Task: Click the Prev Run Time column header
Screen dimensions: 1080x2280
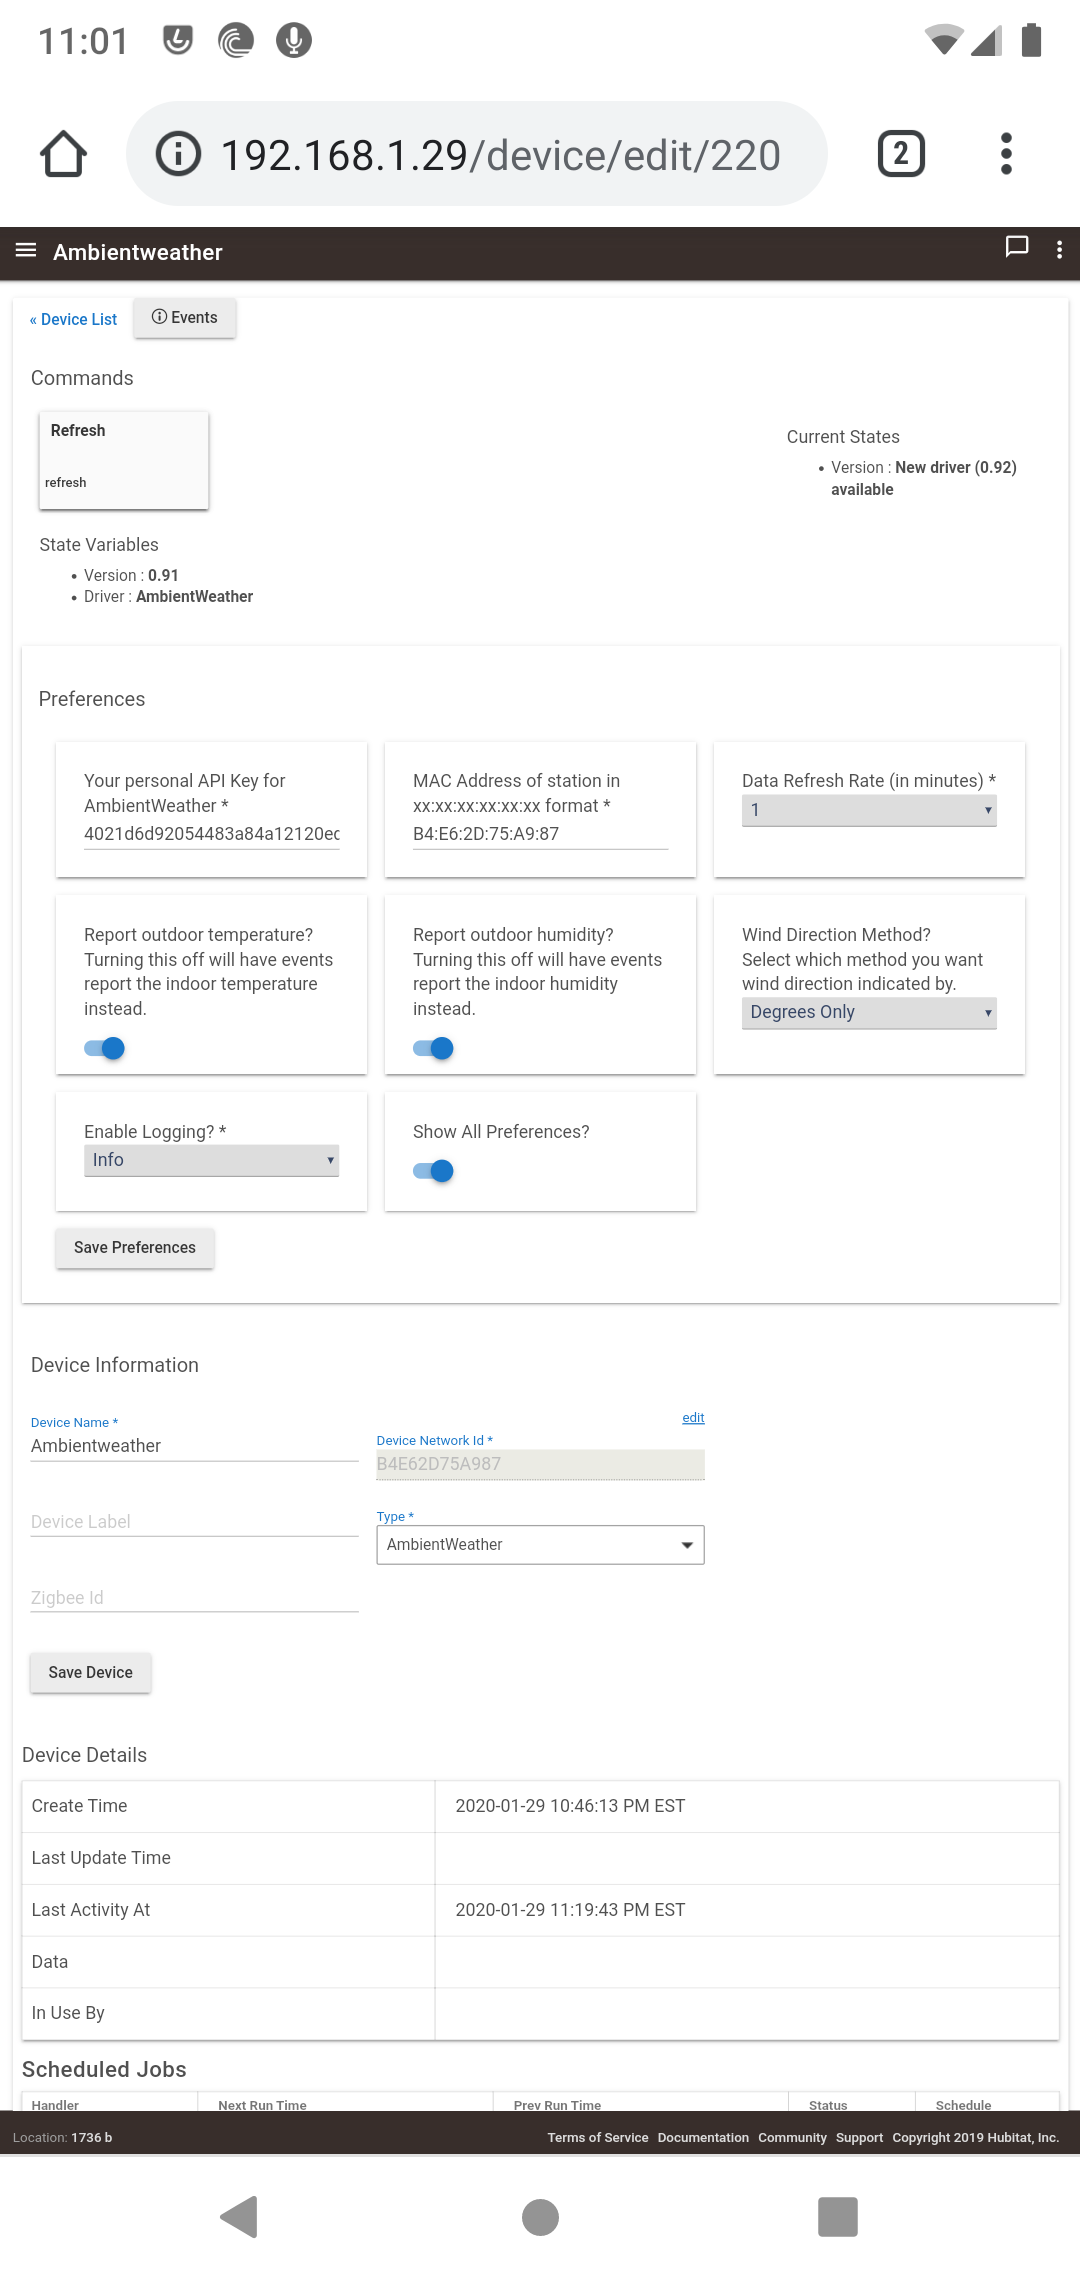Action: pos(557,2104)
